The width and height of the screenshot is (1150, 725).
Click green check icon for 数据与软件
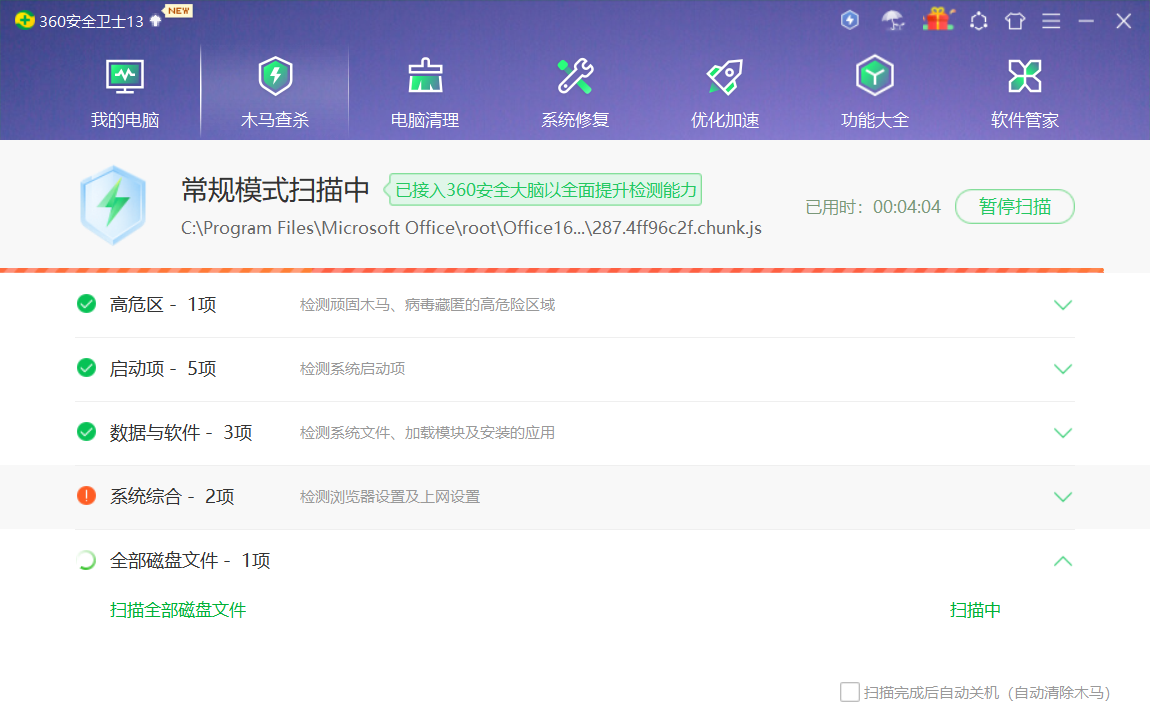tap(87, 432)
